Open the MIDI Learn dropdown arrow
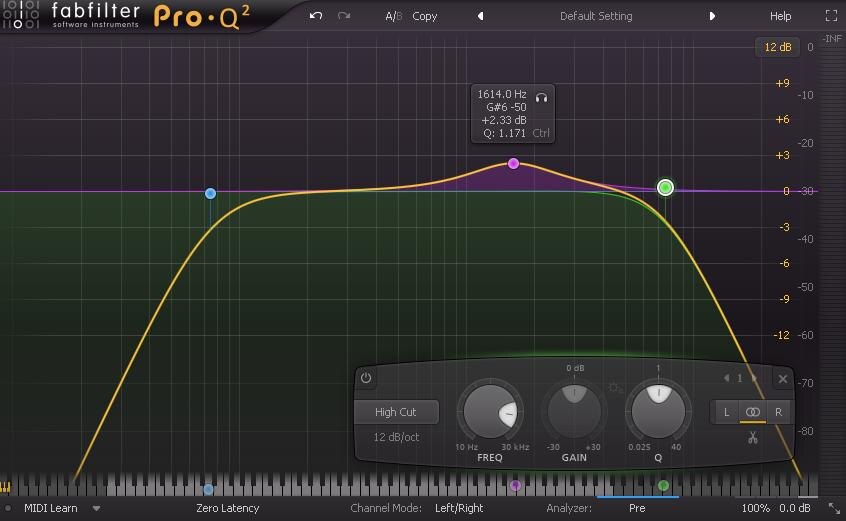 pyautogui.click(x=96, y=508)
